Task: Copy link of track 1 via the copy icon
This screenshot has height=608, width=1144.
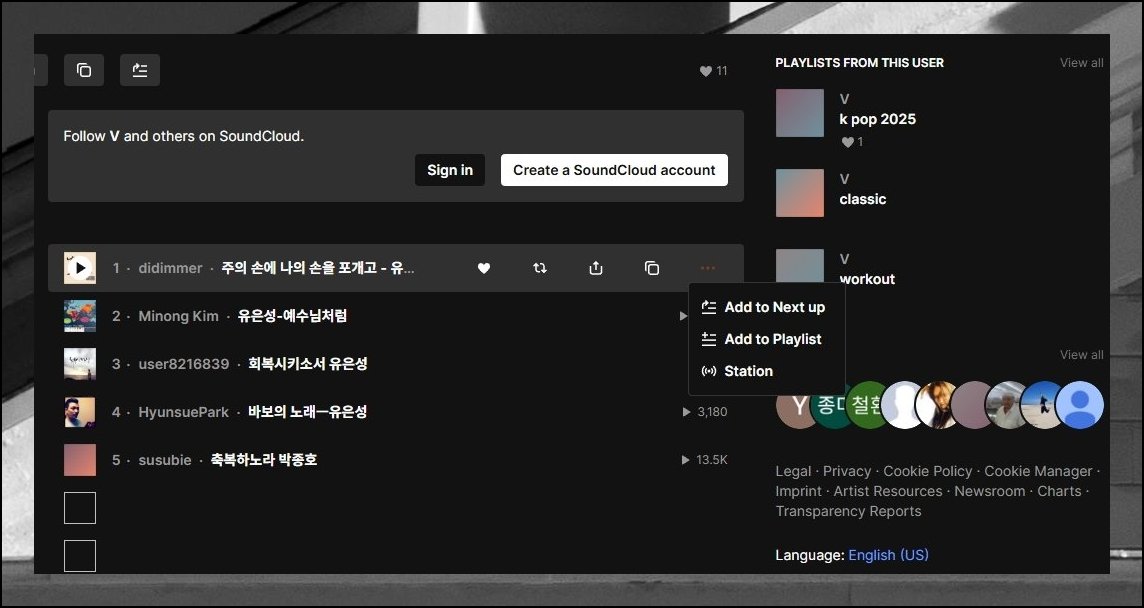Action: (652, 268)
